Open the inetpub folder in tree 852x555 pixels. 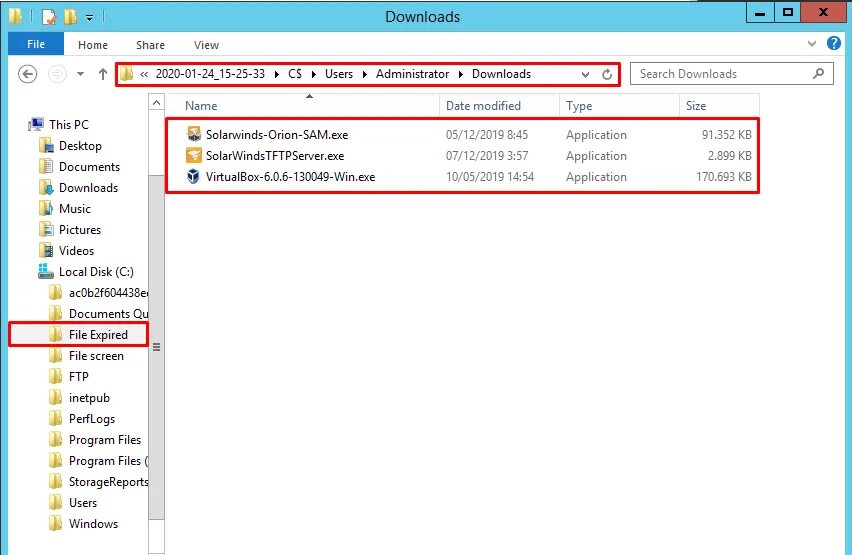[89, 398]
